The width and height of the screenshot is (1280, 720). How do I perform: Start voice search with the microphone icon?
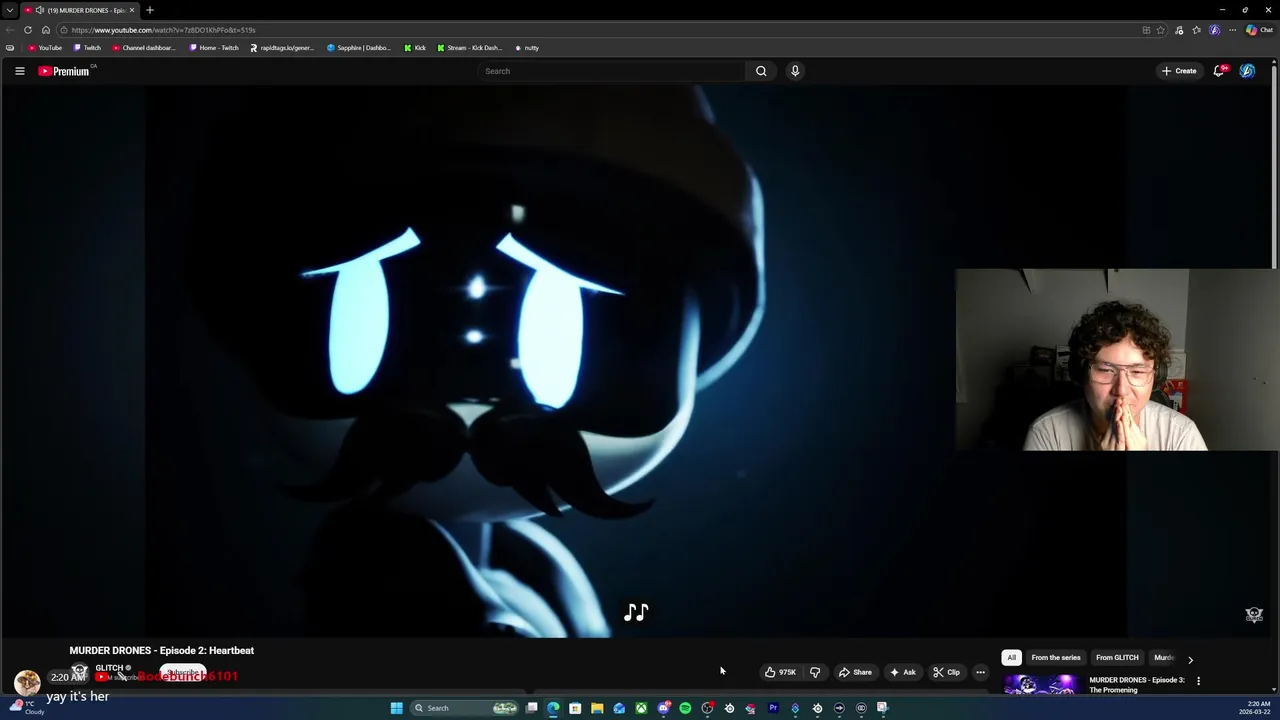click(795, 71)
